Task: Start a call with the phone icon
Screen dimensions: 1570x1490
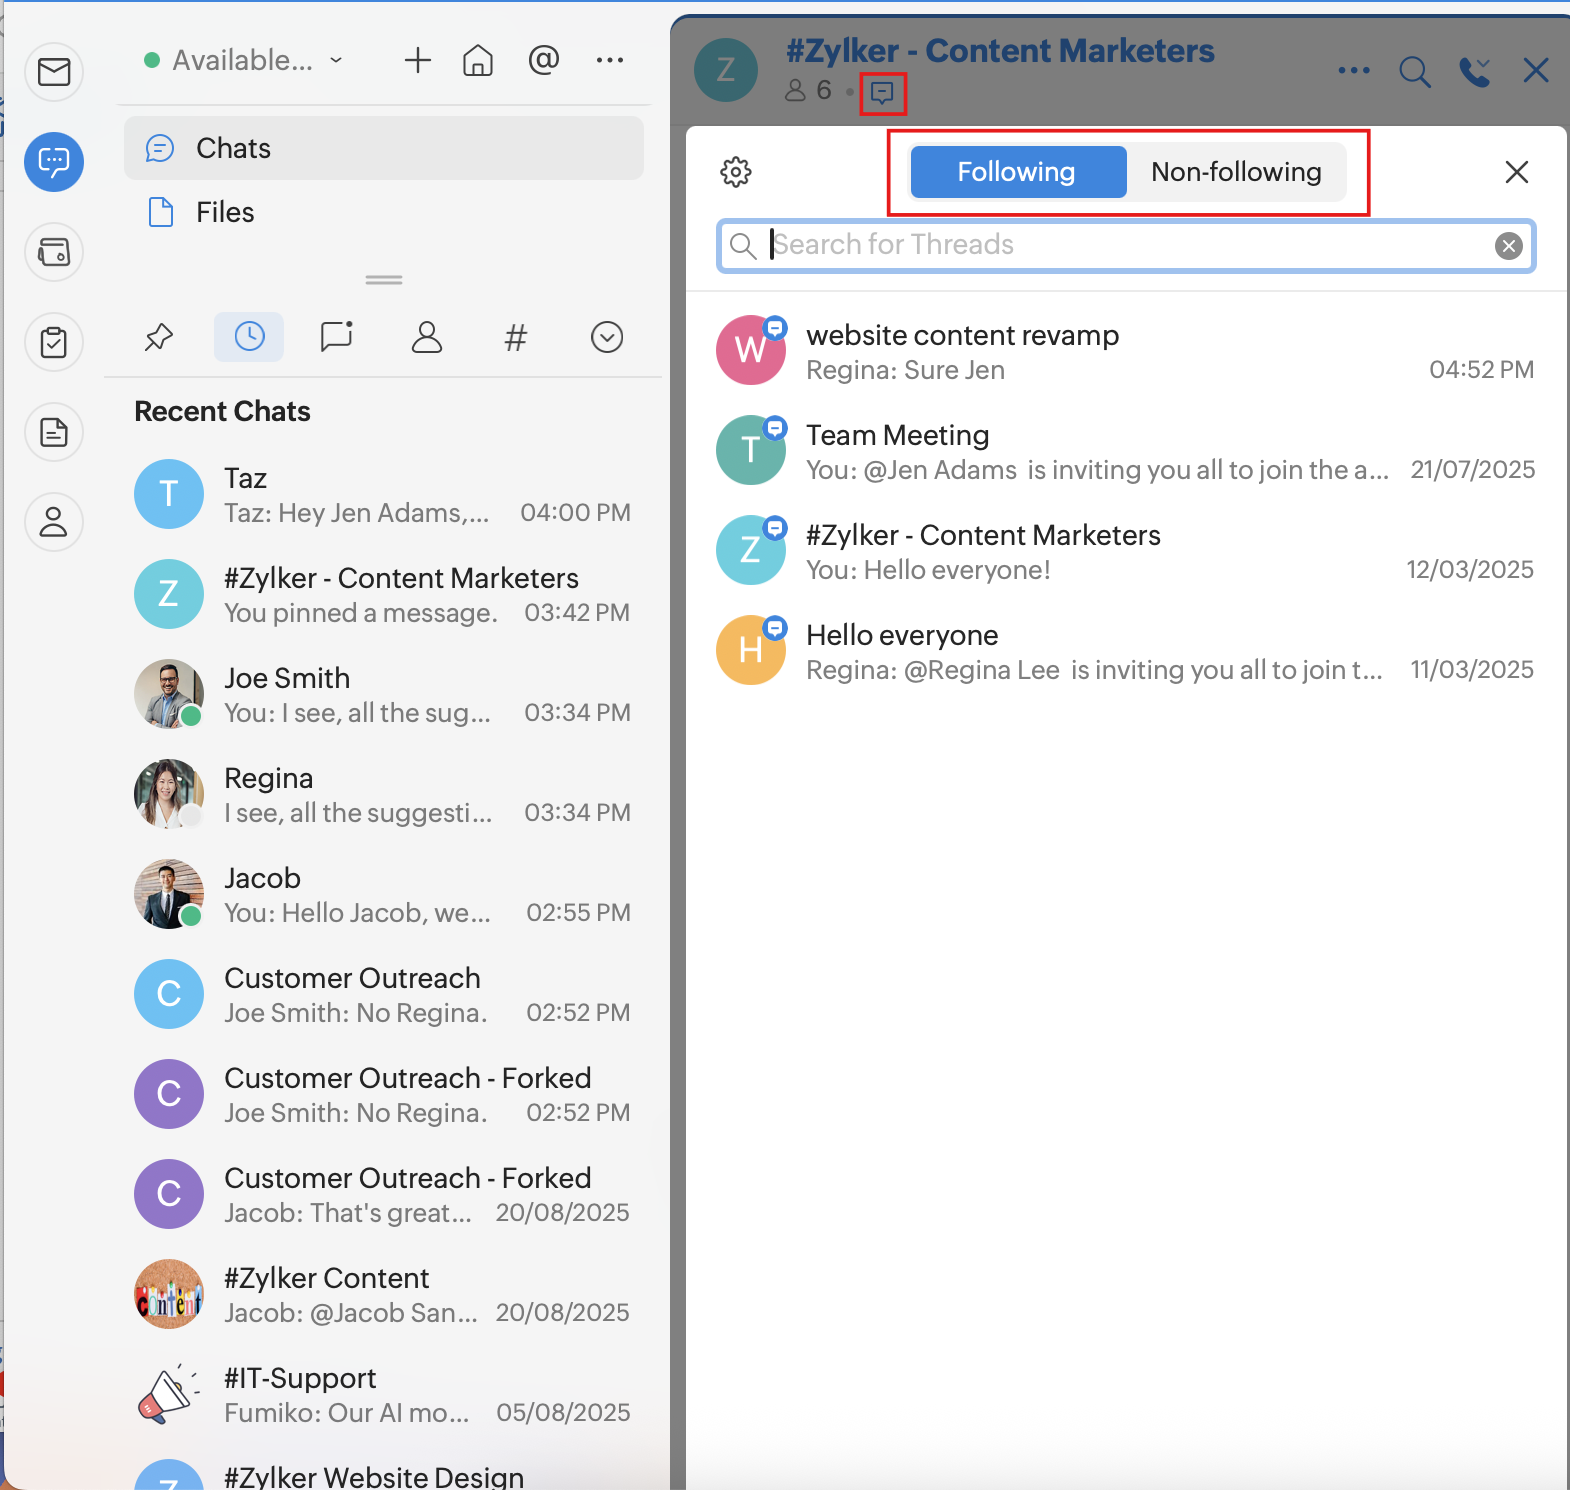Action: tap(1474, 71)
